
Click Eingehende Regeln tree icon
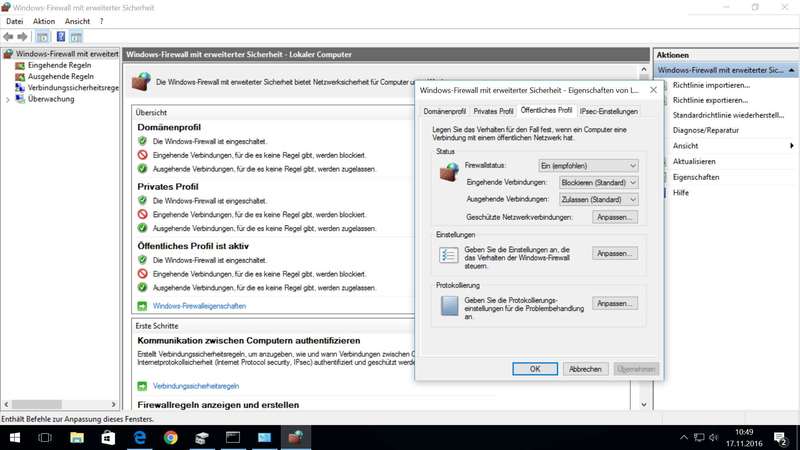click(x=20, y=65)
